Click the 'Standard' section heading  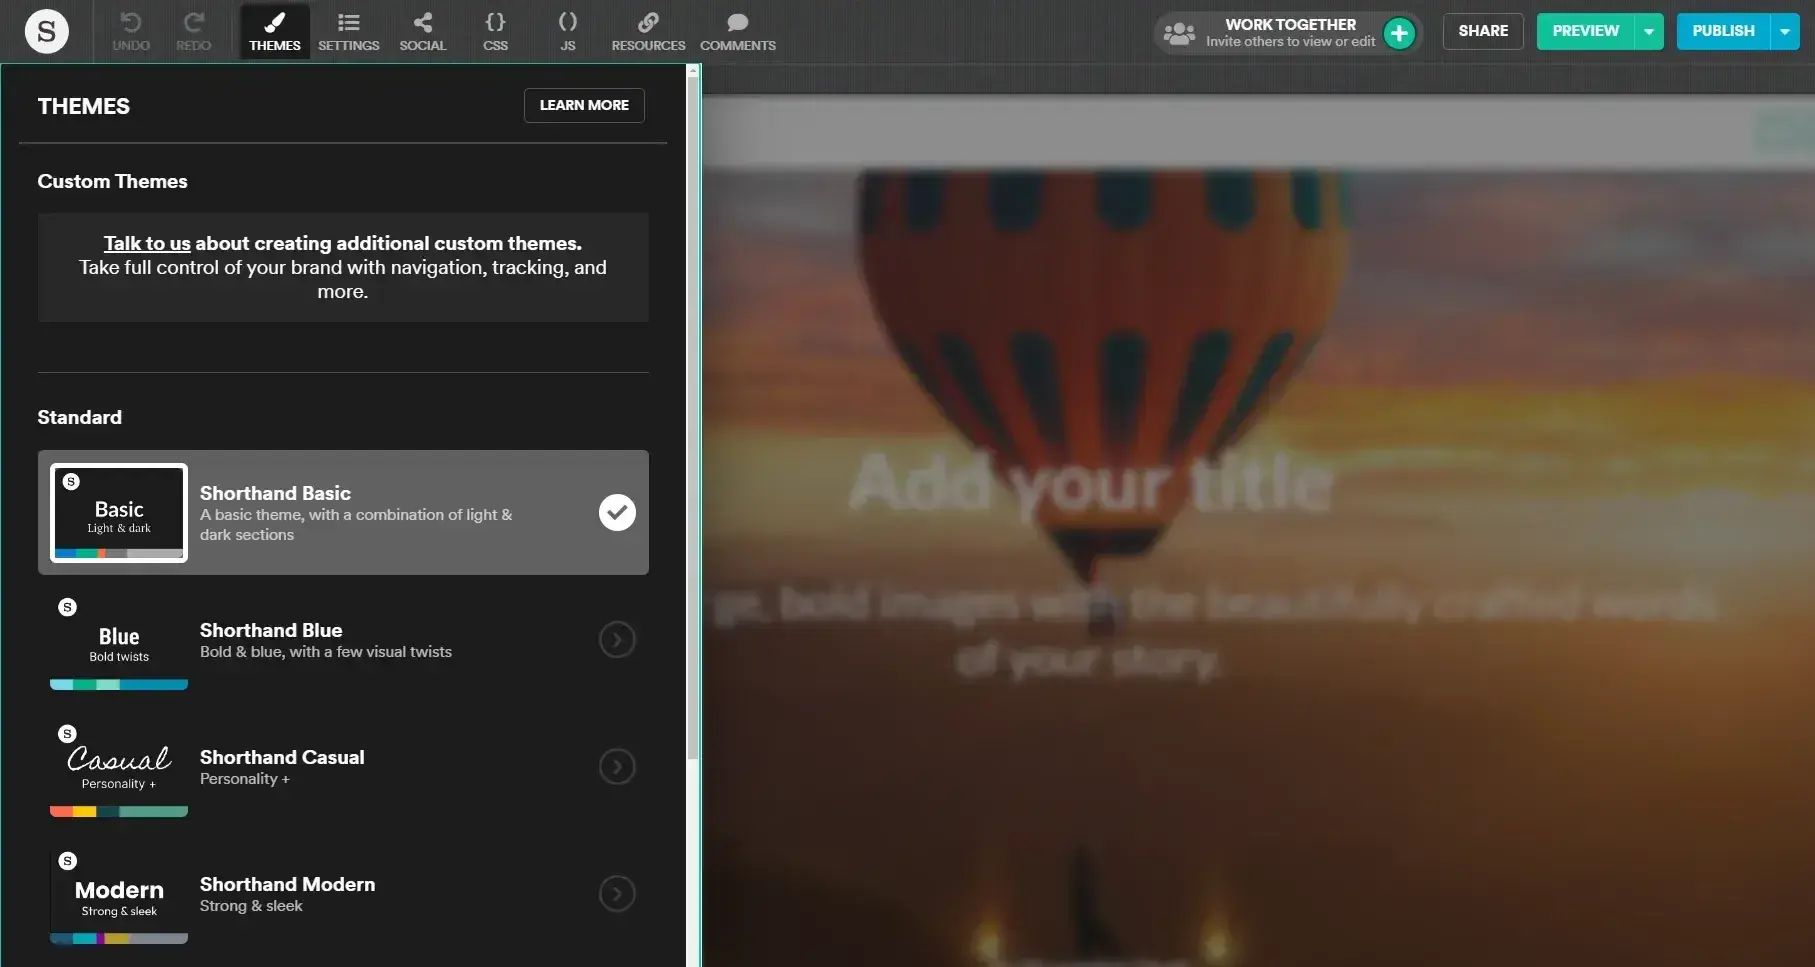[x=79, y=417]
